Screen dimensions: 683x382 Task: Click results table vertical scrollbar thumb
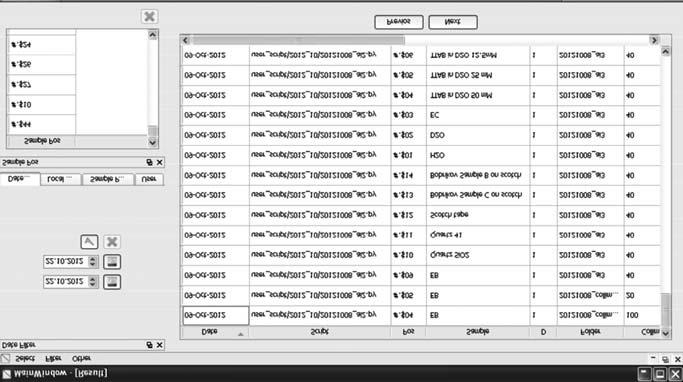pos(666,310)
